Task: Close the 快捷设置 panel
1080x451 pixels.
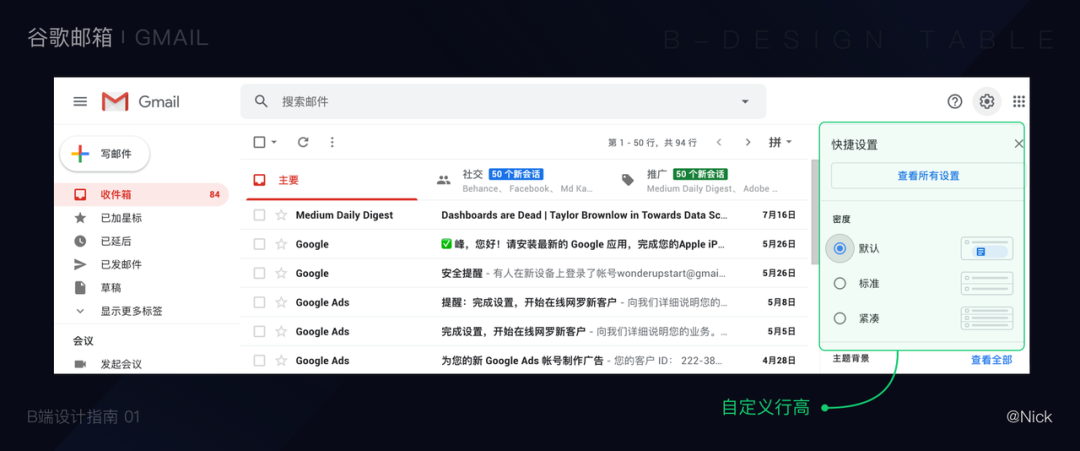Action: (x=1019, y=144)
